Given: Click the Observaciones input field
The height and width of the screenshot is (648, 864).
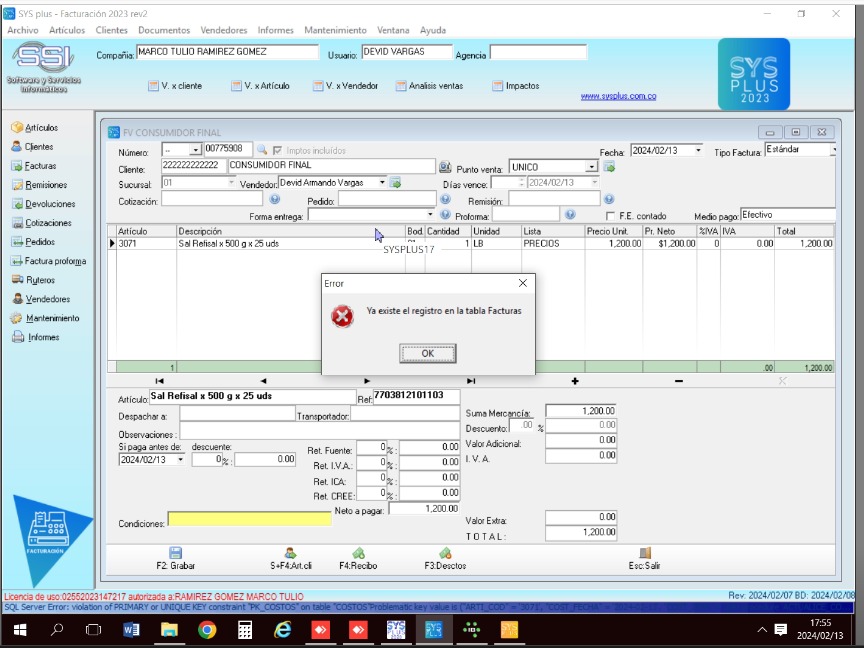Looking at the screenshot, I should point(320,431).
